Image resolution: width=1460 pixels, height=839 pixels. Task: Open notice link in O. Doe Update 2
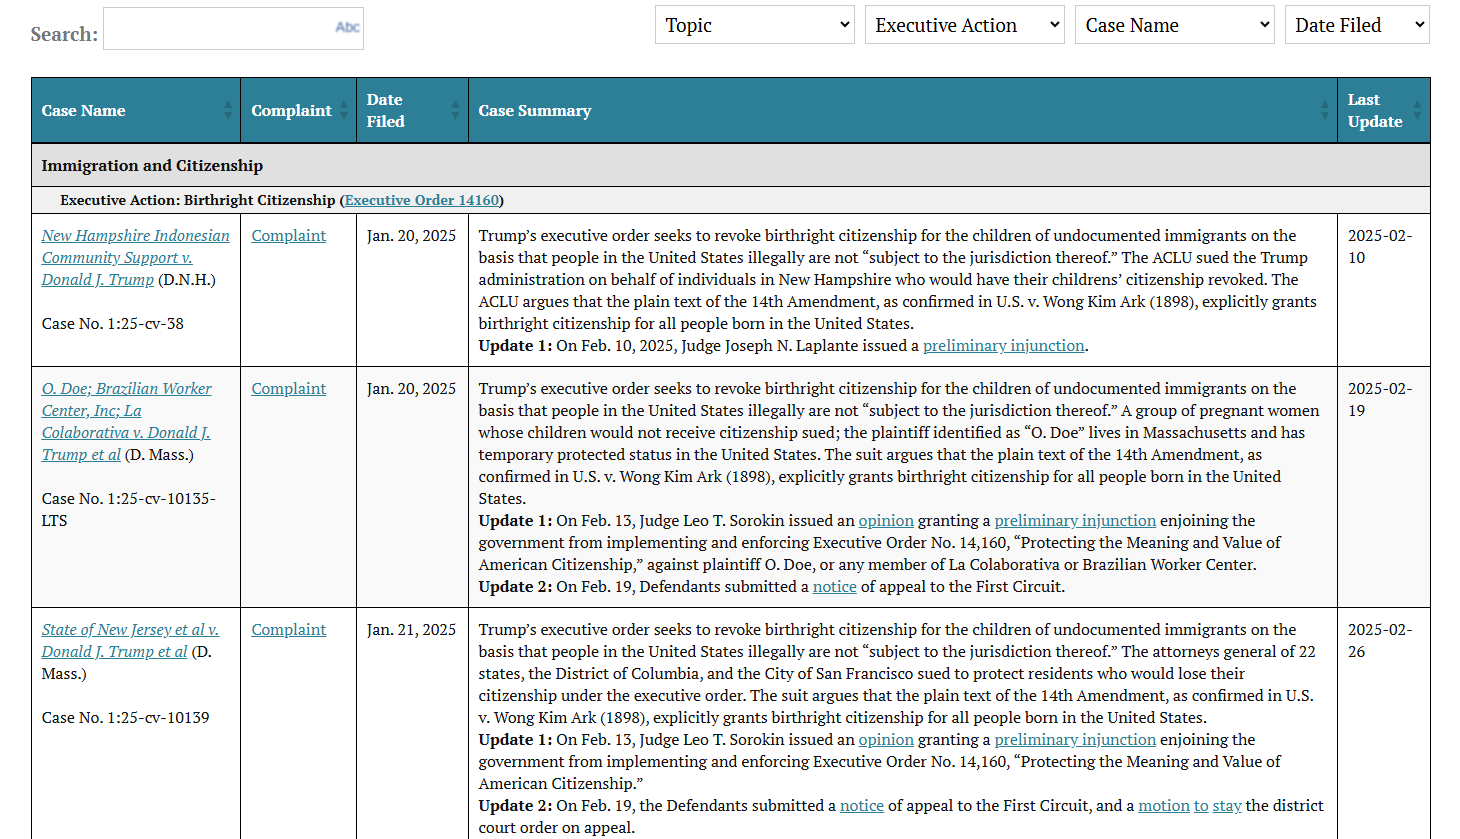835,587
